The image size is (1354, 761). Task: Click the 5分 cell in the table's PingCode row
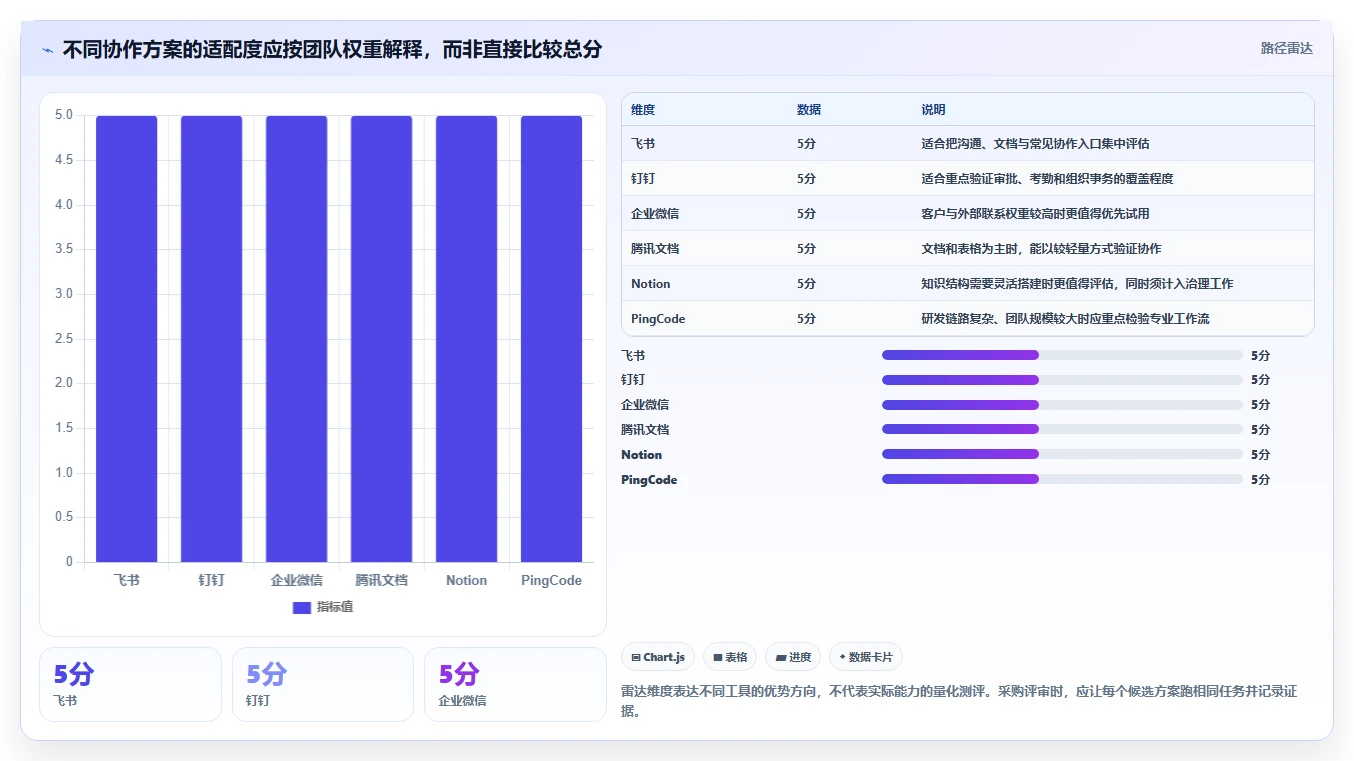[x=806, y=319]
